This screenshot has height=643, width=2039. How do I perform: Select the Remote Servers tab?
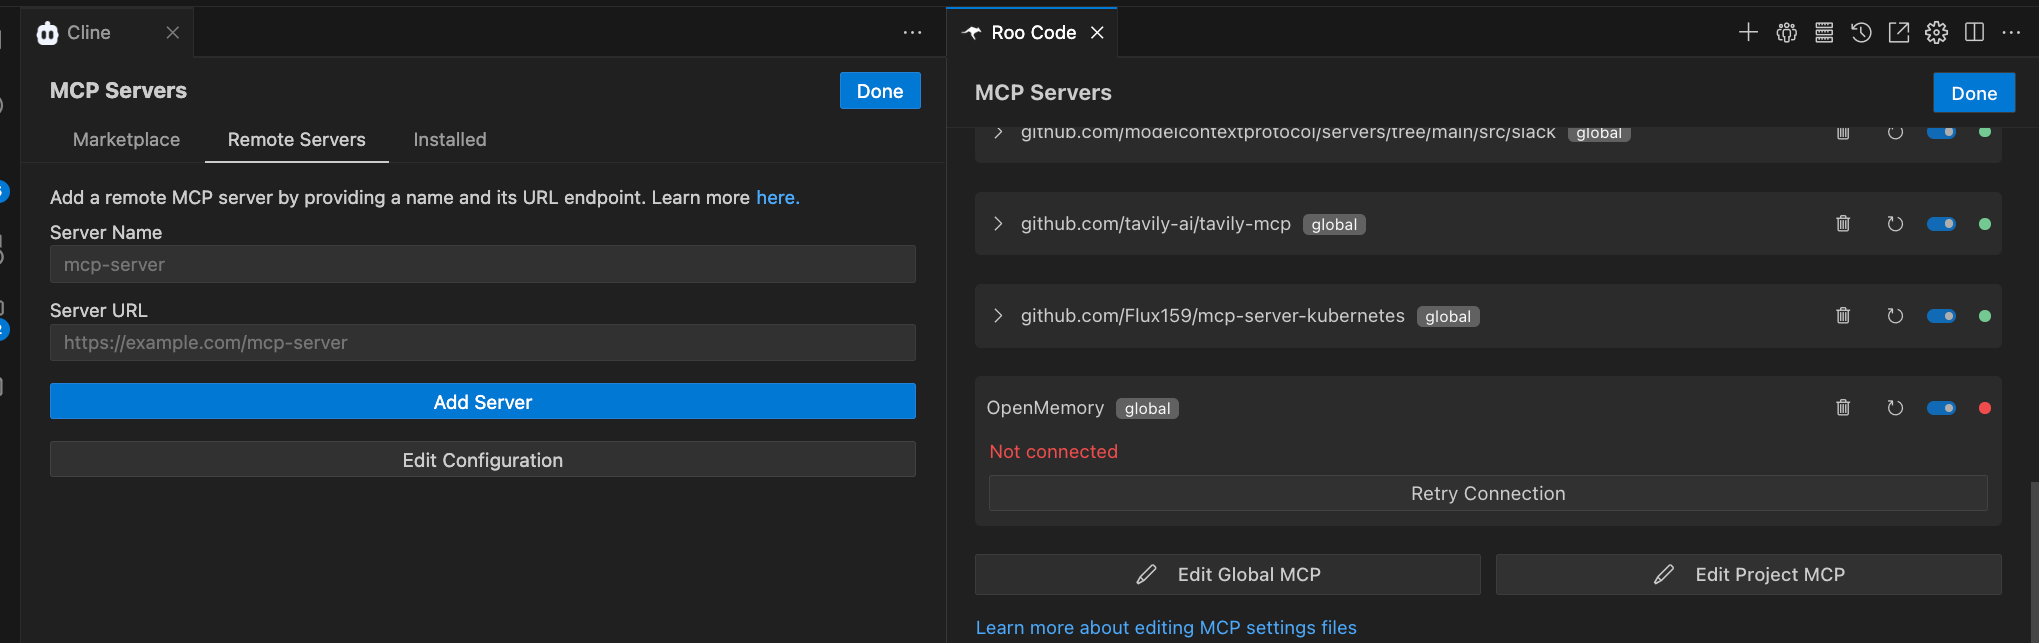[x=297, y=139]
